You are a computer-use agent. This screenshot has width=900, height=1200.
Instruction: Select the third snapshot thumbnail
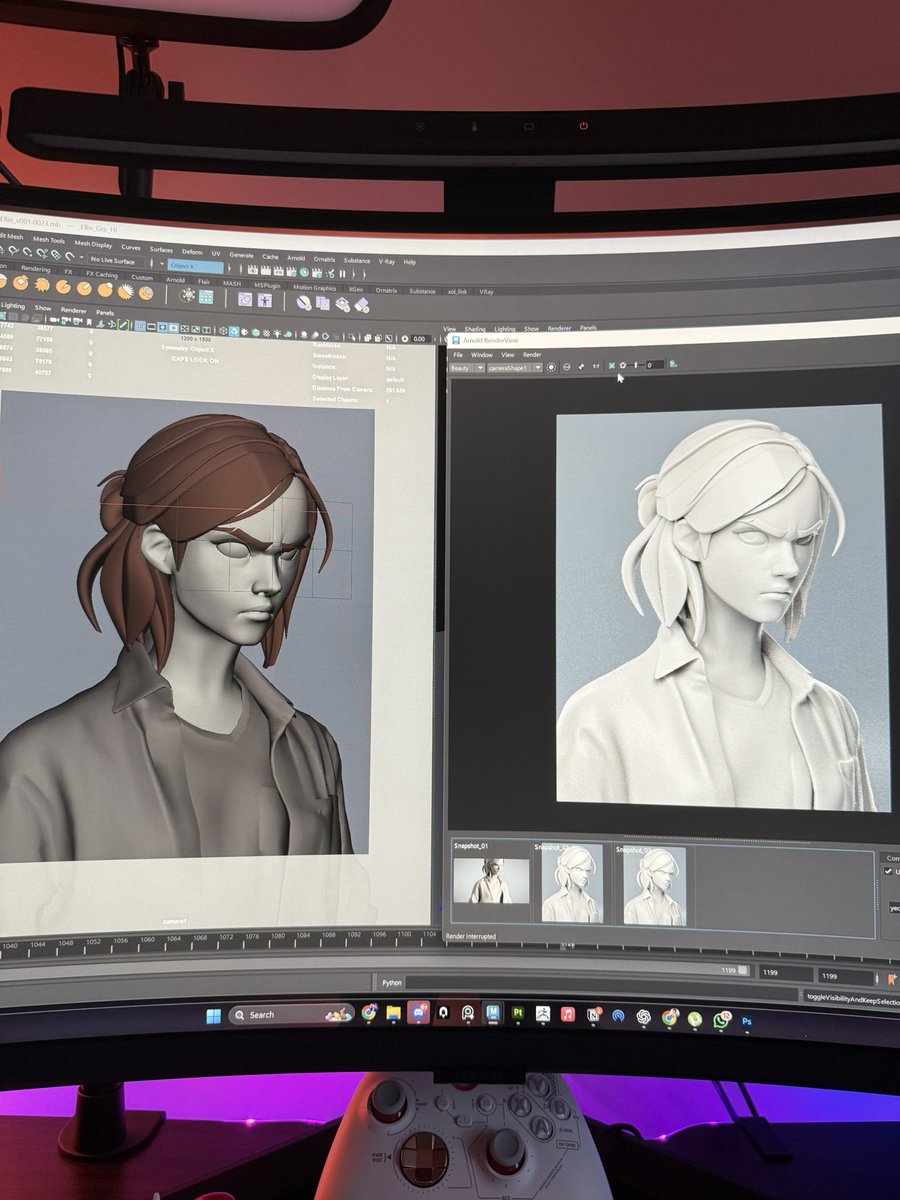click(x=655, y=884)
